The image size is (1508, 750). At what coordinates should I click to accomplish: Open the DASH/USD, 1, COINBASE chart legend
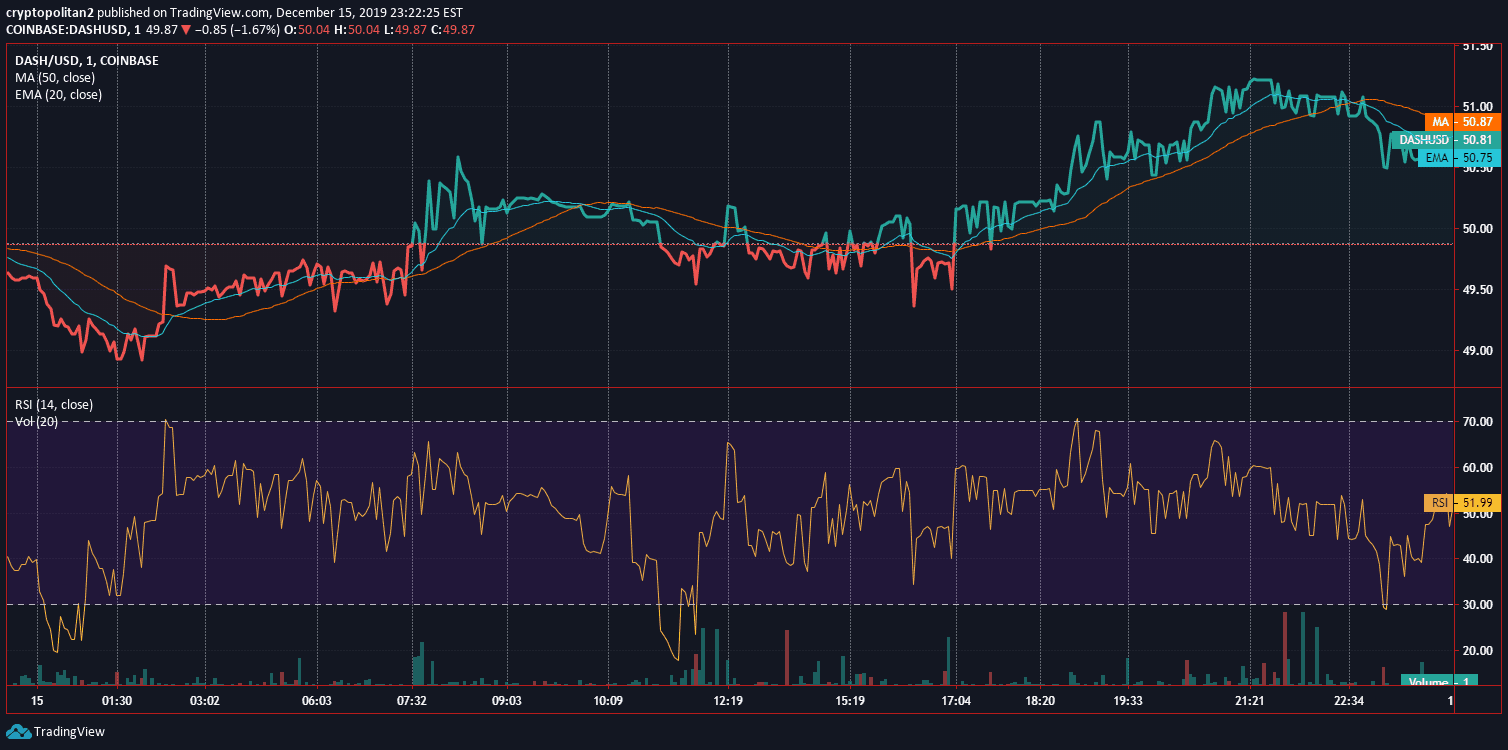point(86,60)
